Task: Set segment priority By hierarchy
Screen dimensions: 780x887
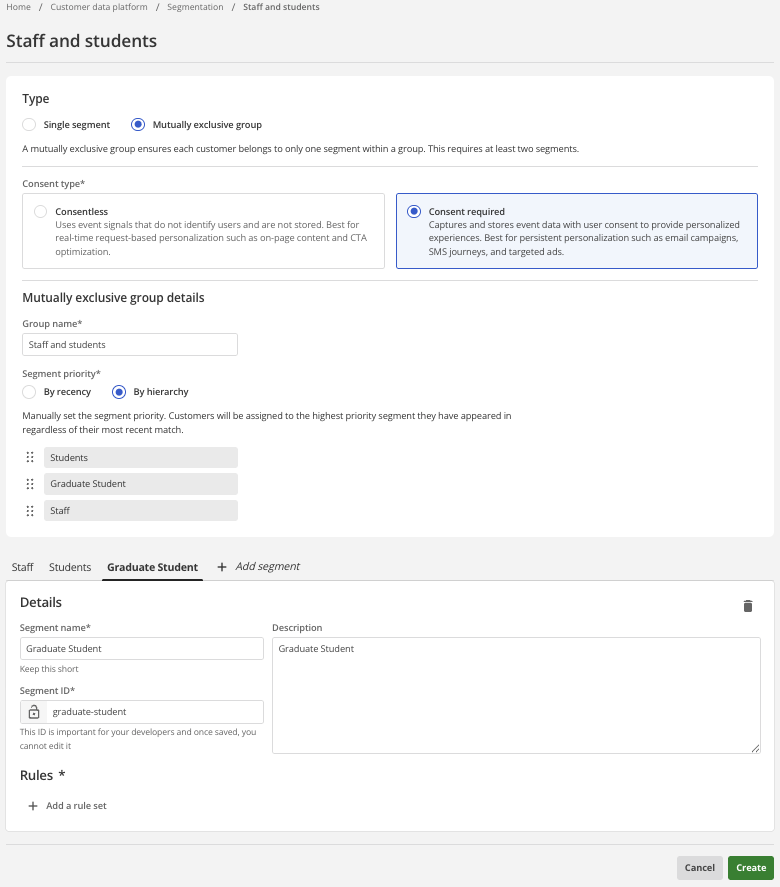Action: tap(119, 391)
